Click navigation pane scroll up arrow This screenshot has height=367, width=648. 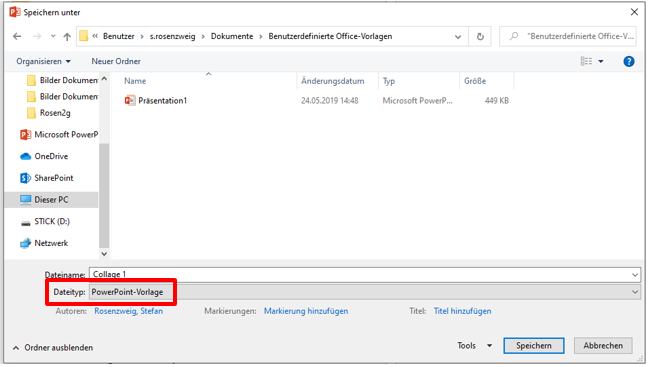(x=104, y=79)
